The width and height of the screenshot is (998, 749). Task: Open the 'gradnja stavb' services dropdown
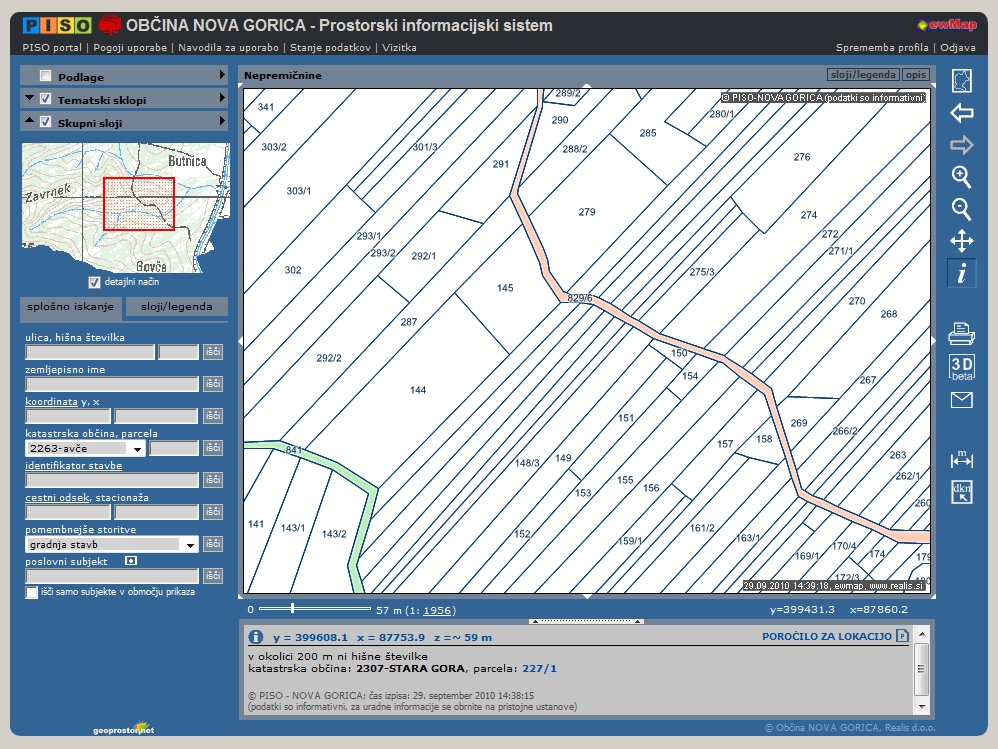pos(189,545)
